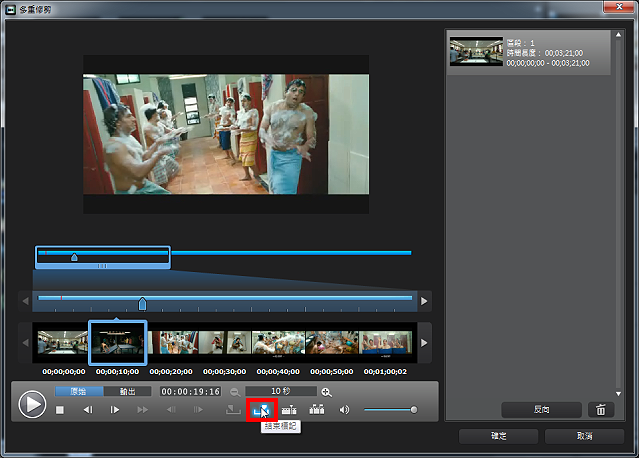The width and height of the screenshot is (639, 458).
Task: Click the overview zoom window grip handle
Action: (x=102, y=266)
